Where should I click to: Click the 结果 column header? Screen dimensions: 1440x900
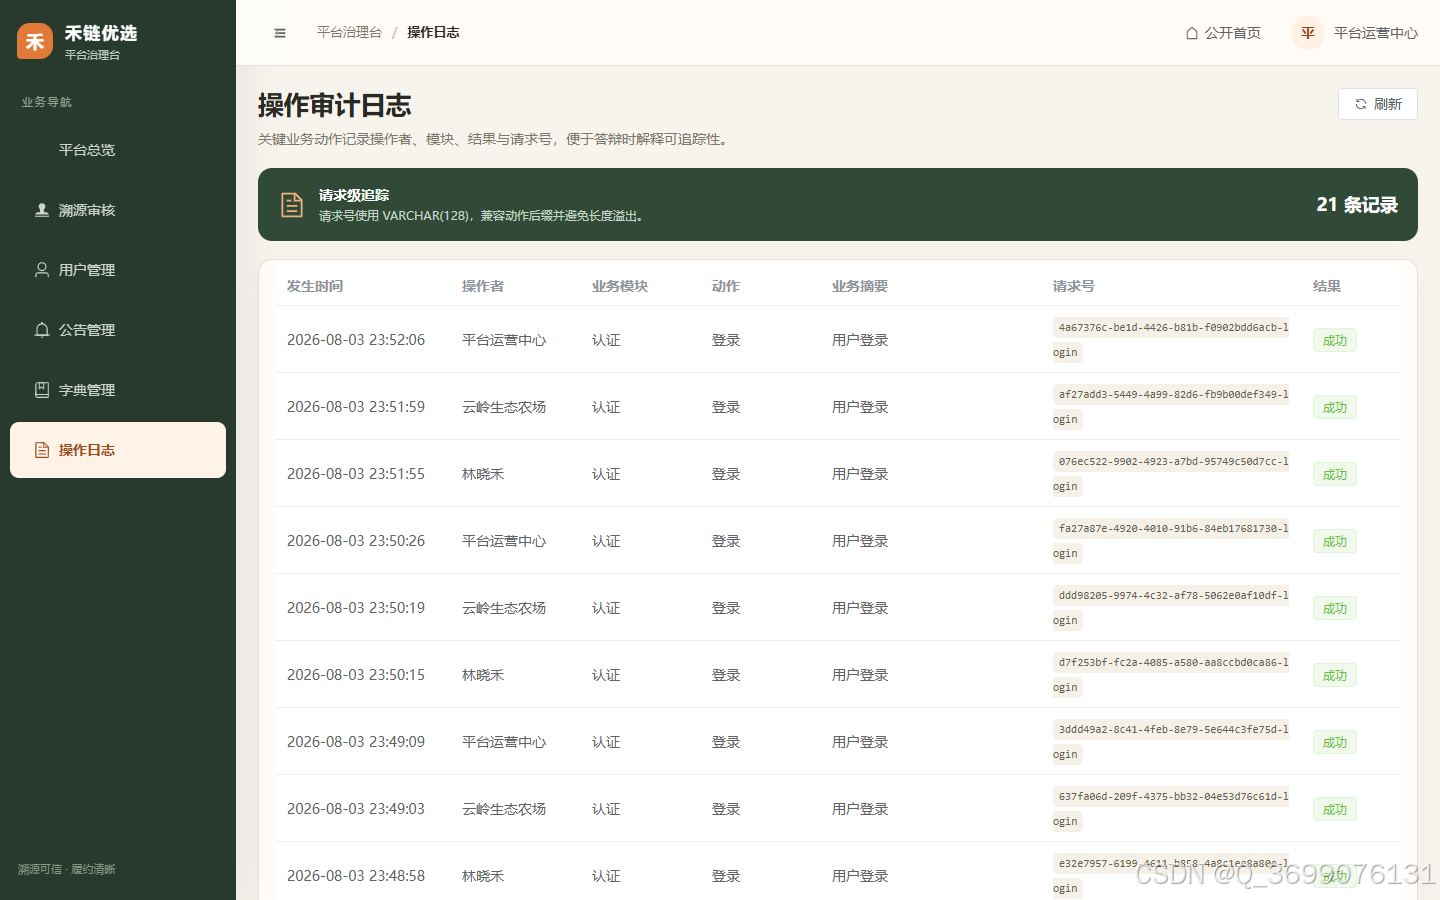point(1327,286)
